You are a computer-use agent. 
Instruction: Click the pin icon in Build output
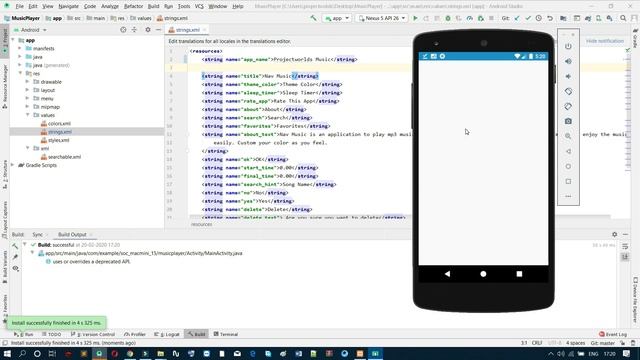16,257
